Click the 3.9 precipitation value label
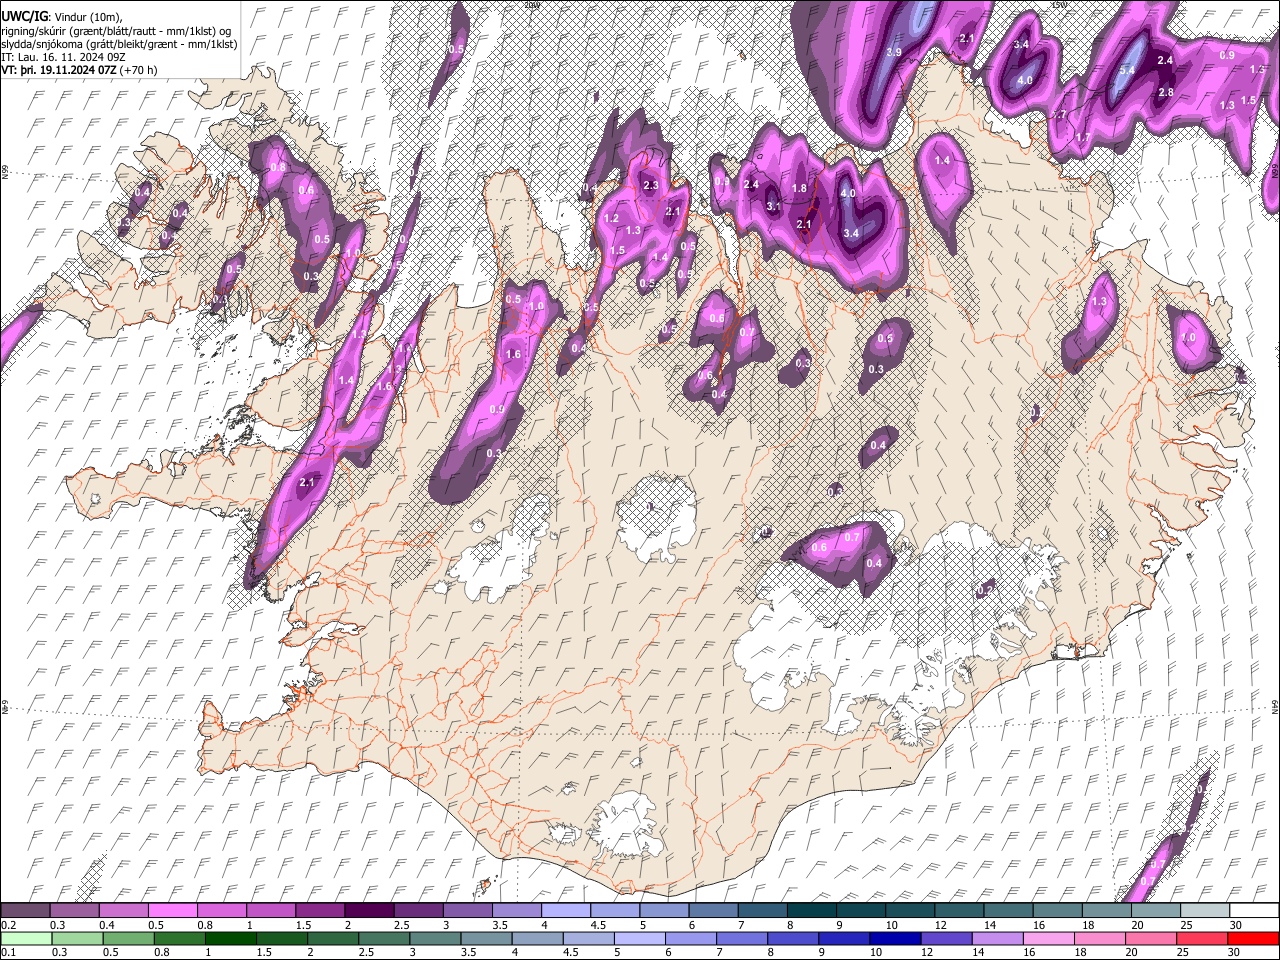The height and width of the screenshot is (960, 1280). (x=894, y=52)
